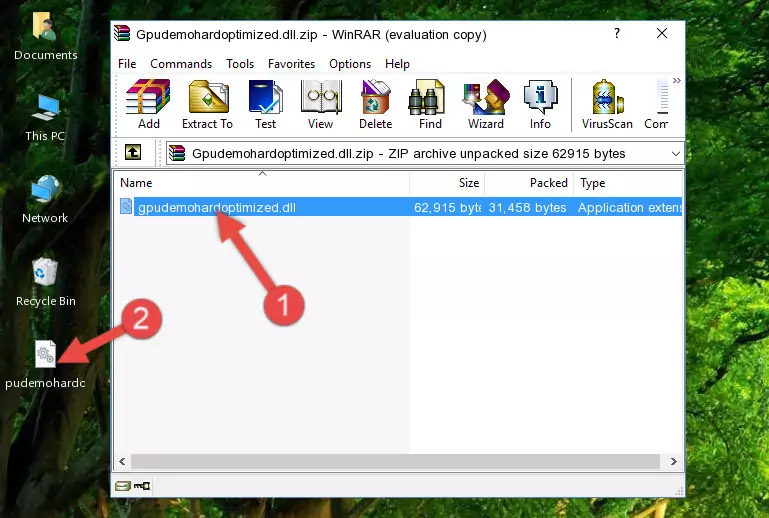Select the gpudemohardoptimized dll desktop file
The image size is (769, 518).
(x=45, y=365)
